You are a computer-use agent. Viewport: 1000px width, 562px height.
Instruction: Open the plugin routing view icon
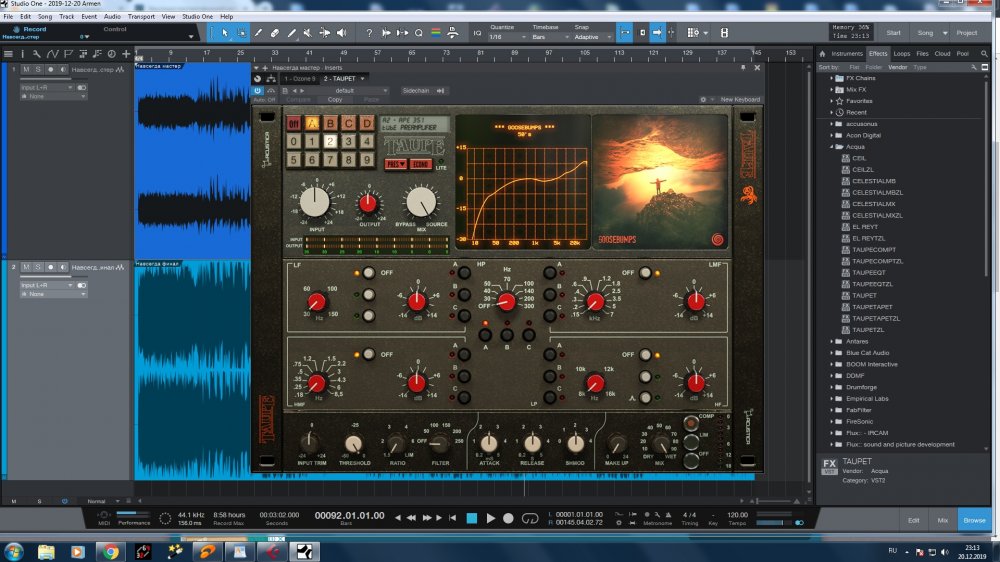[x=271, y=78]
